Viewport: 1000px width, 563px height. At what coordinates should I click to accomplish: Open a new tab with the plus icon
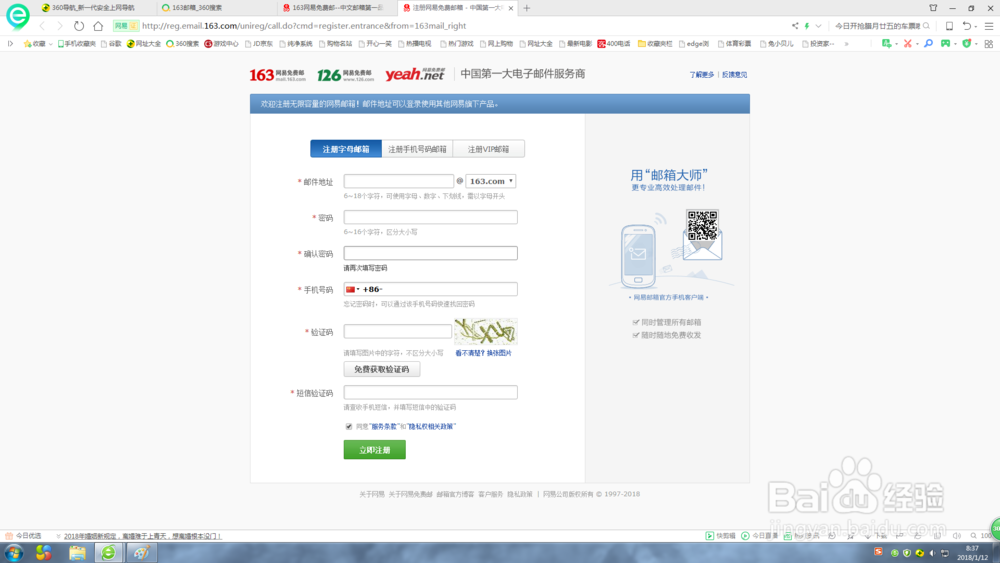[526, 8]
